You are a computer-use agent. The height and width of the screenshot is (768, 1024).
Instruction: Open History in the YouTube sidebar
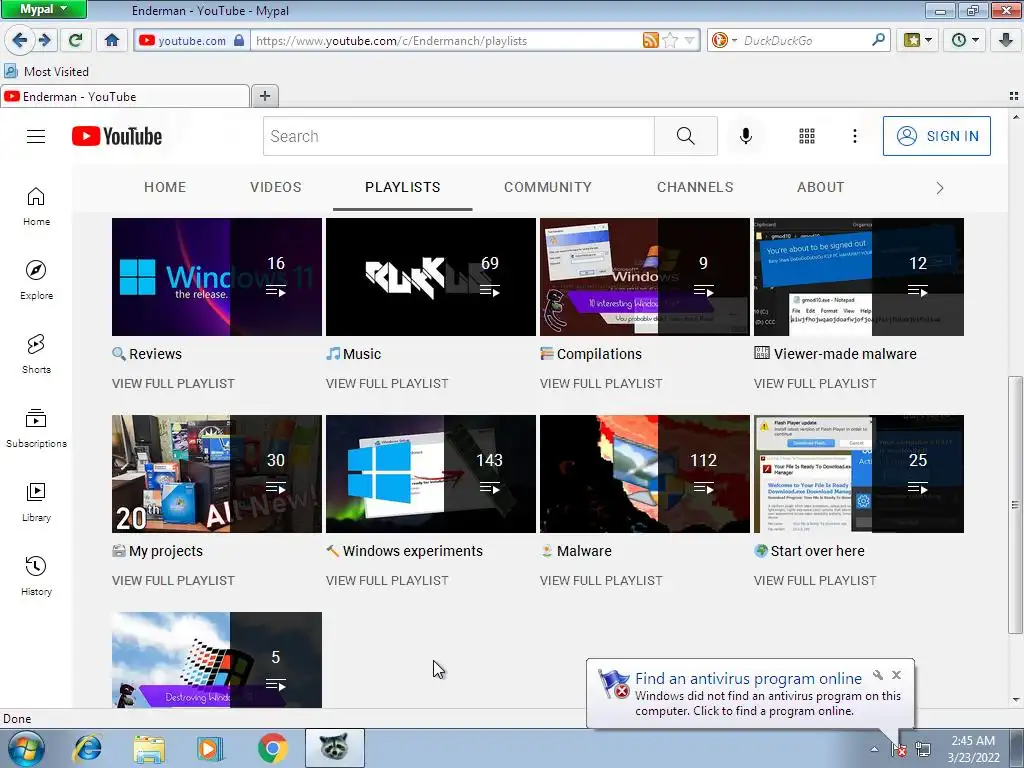(36, 575)
